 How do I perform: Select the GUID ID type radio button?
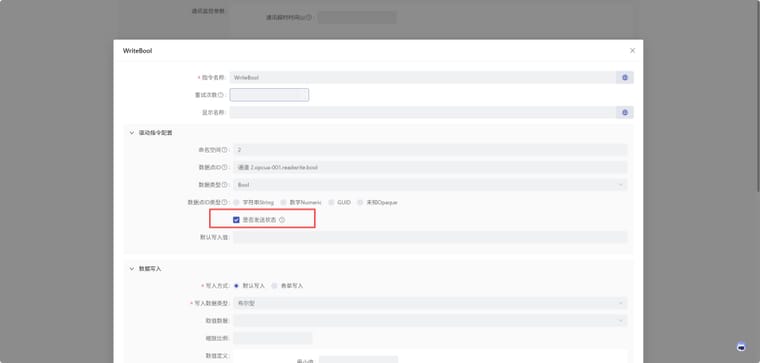332,202
